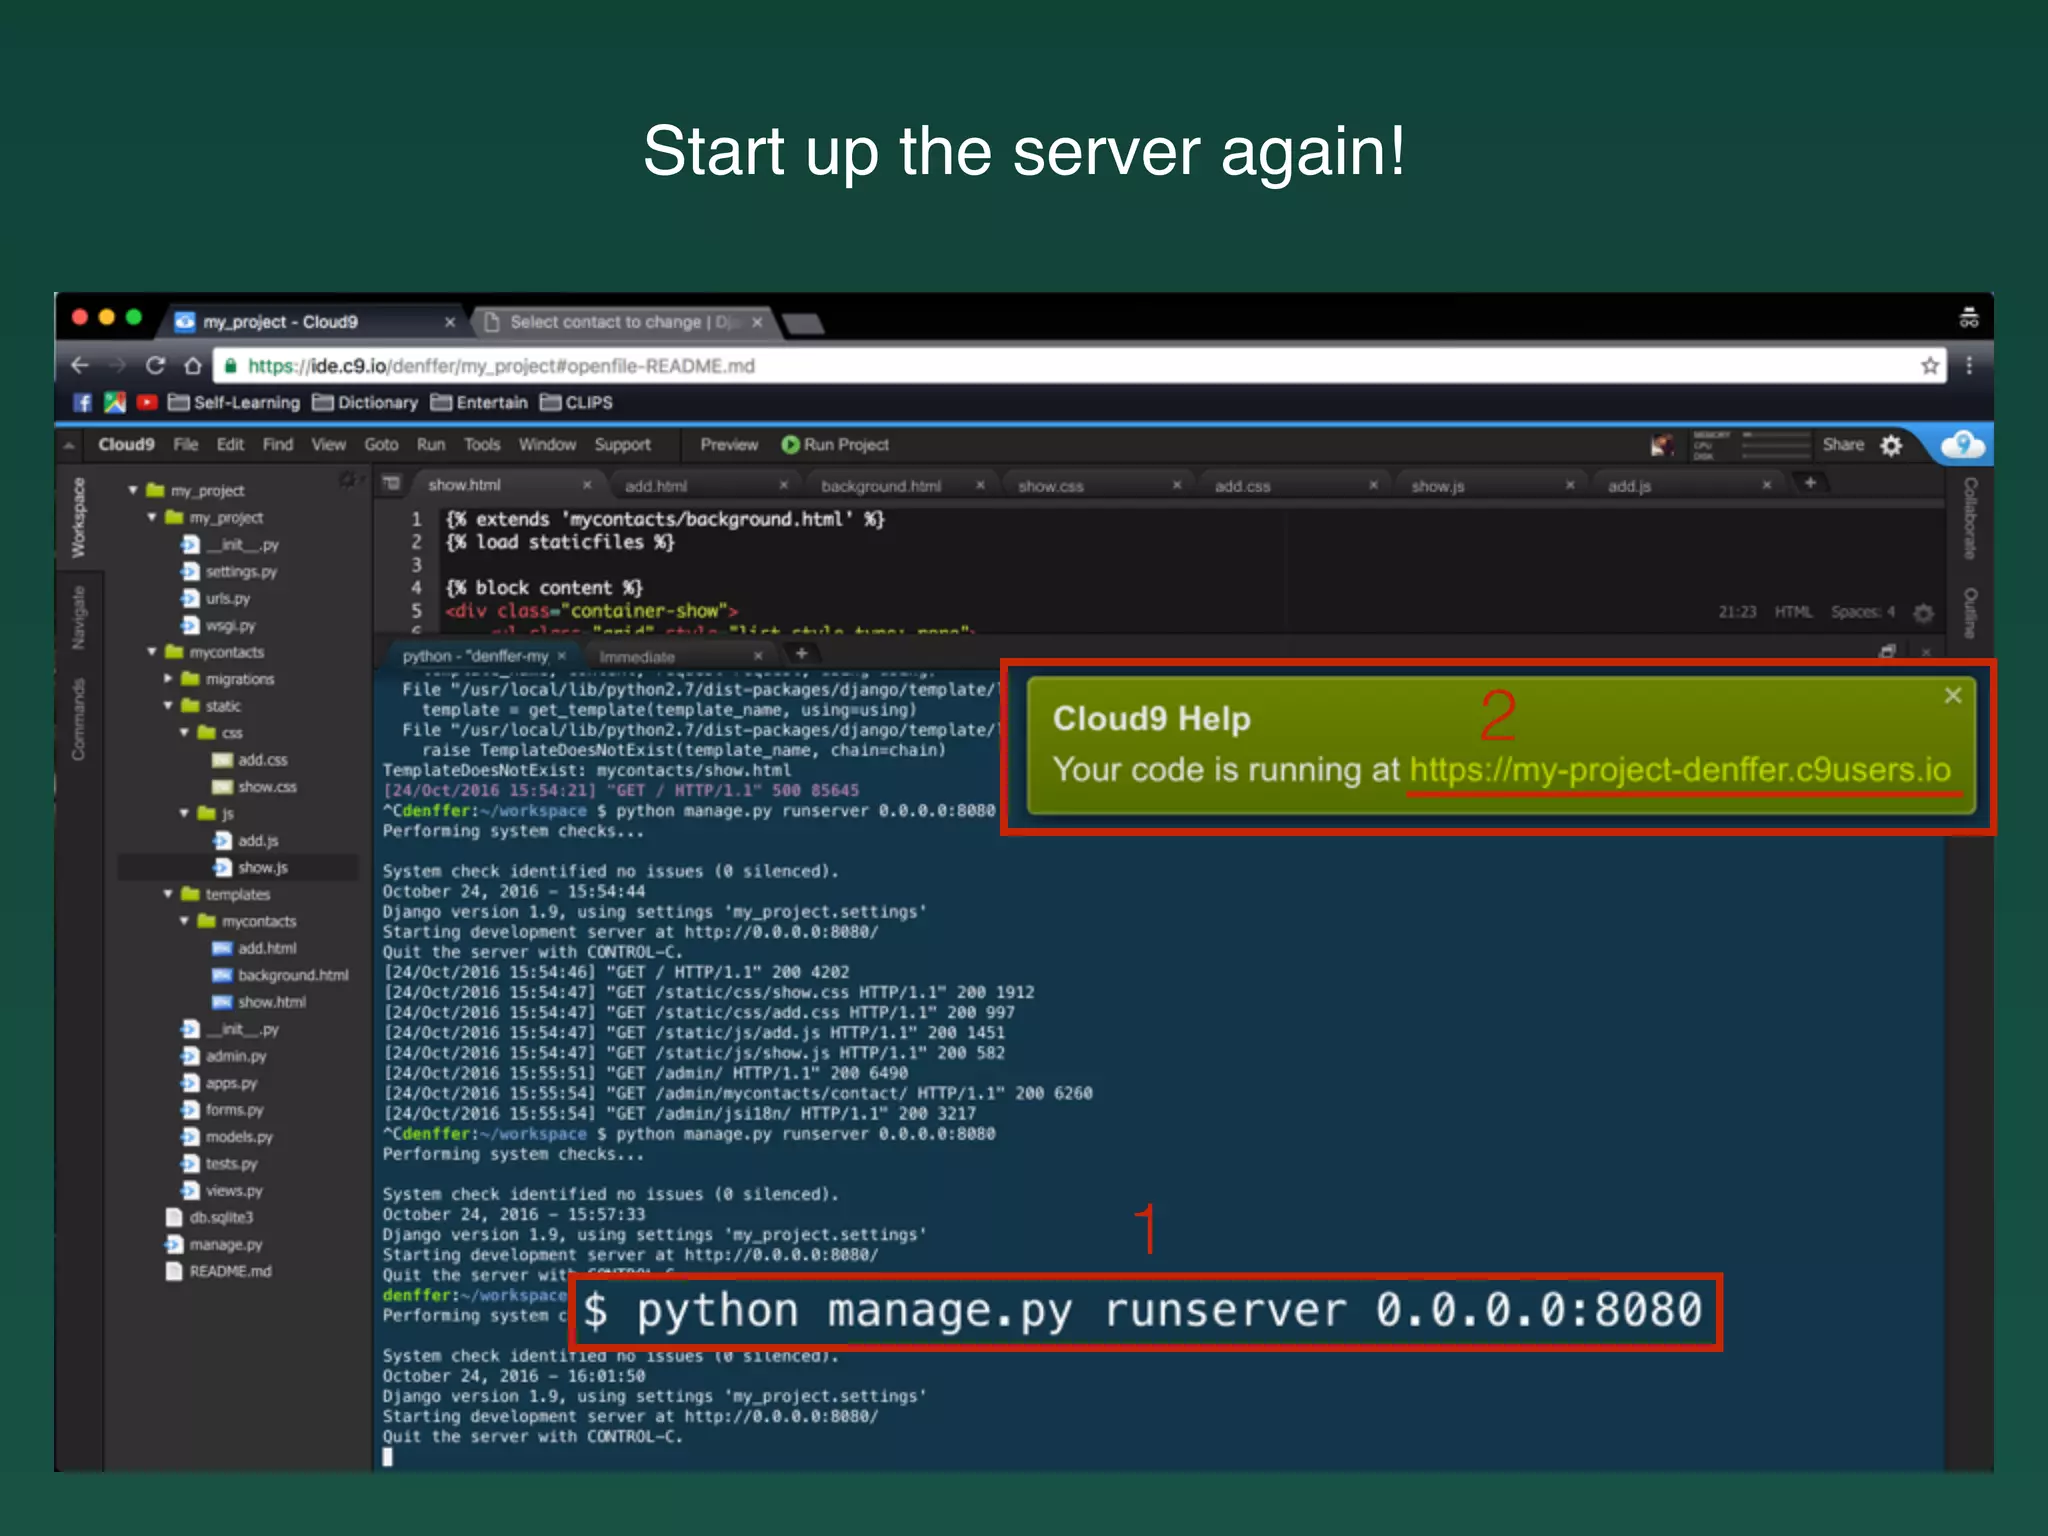Image resolution: width=2048 pixels, height=1536 pixels.
Task: Open editor settings gear in status bar
Action: (x=1923, y=612)
